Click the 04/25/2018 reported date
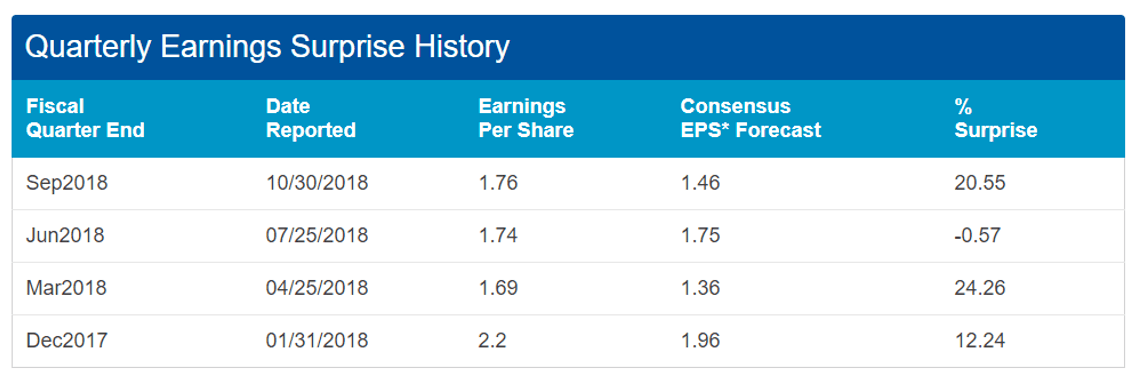1138x378 pixels. click(317, 288)
